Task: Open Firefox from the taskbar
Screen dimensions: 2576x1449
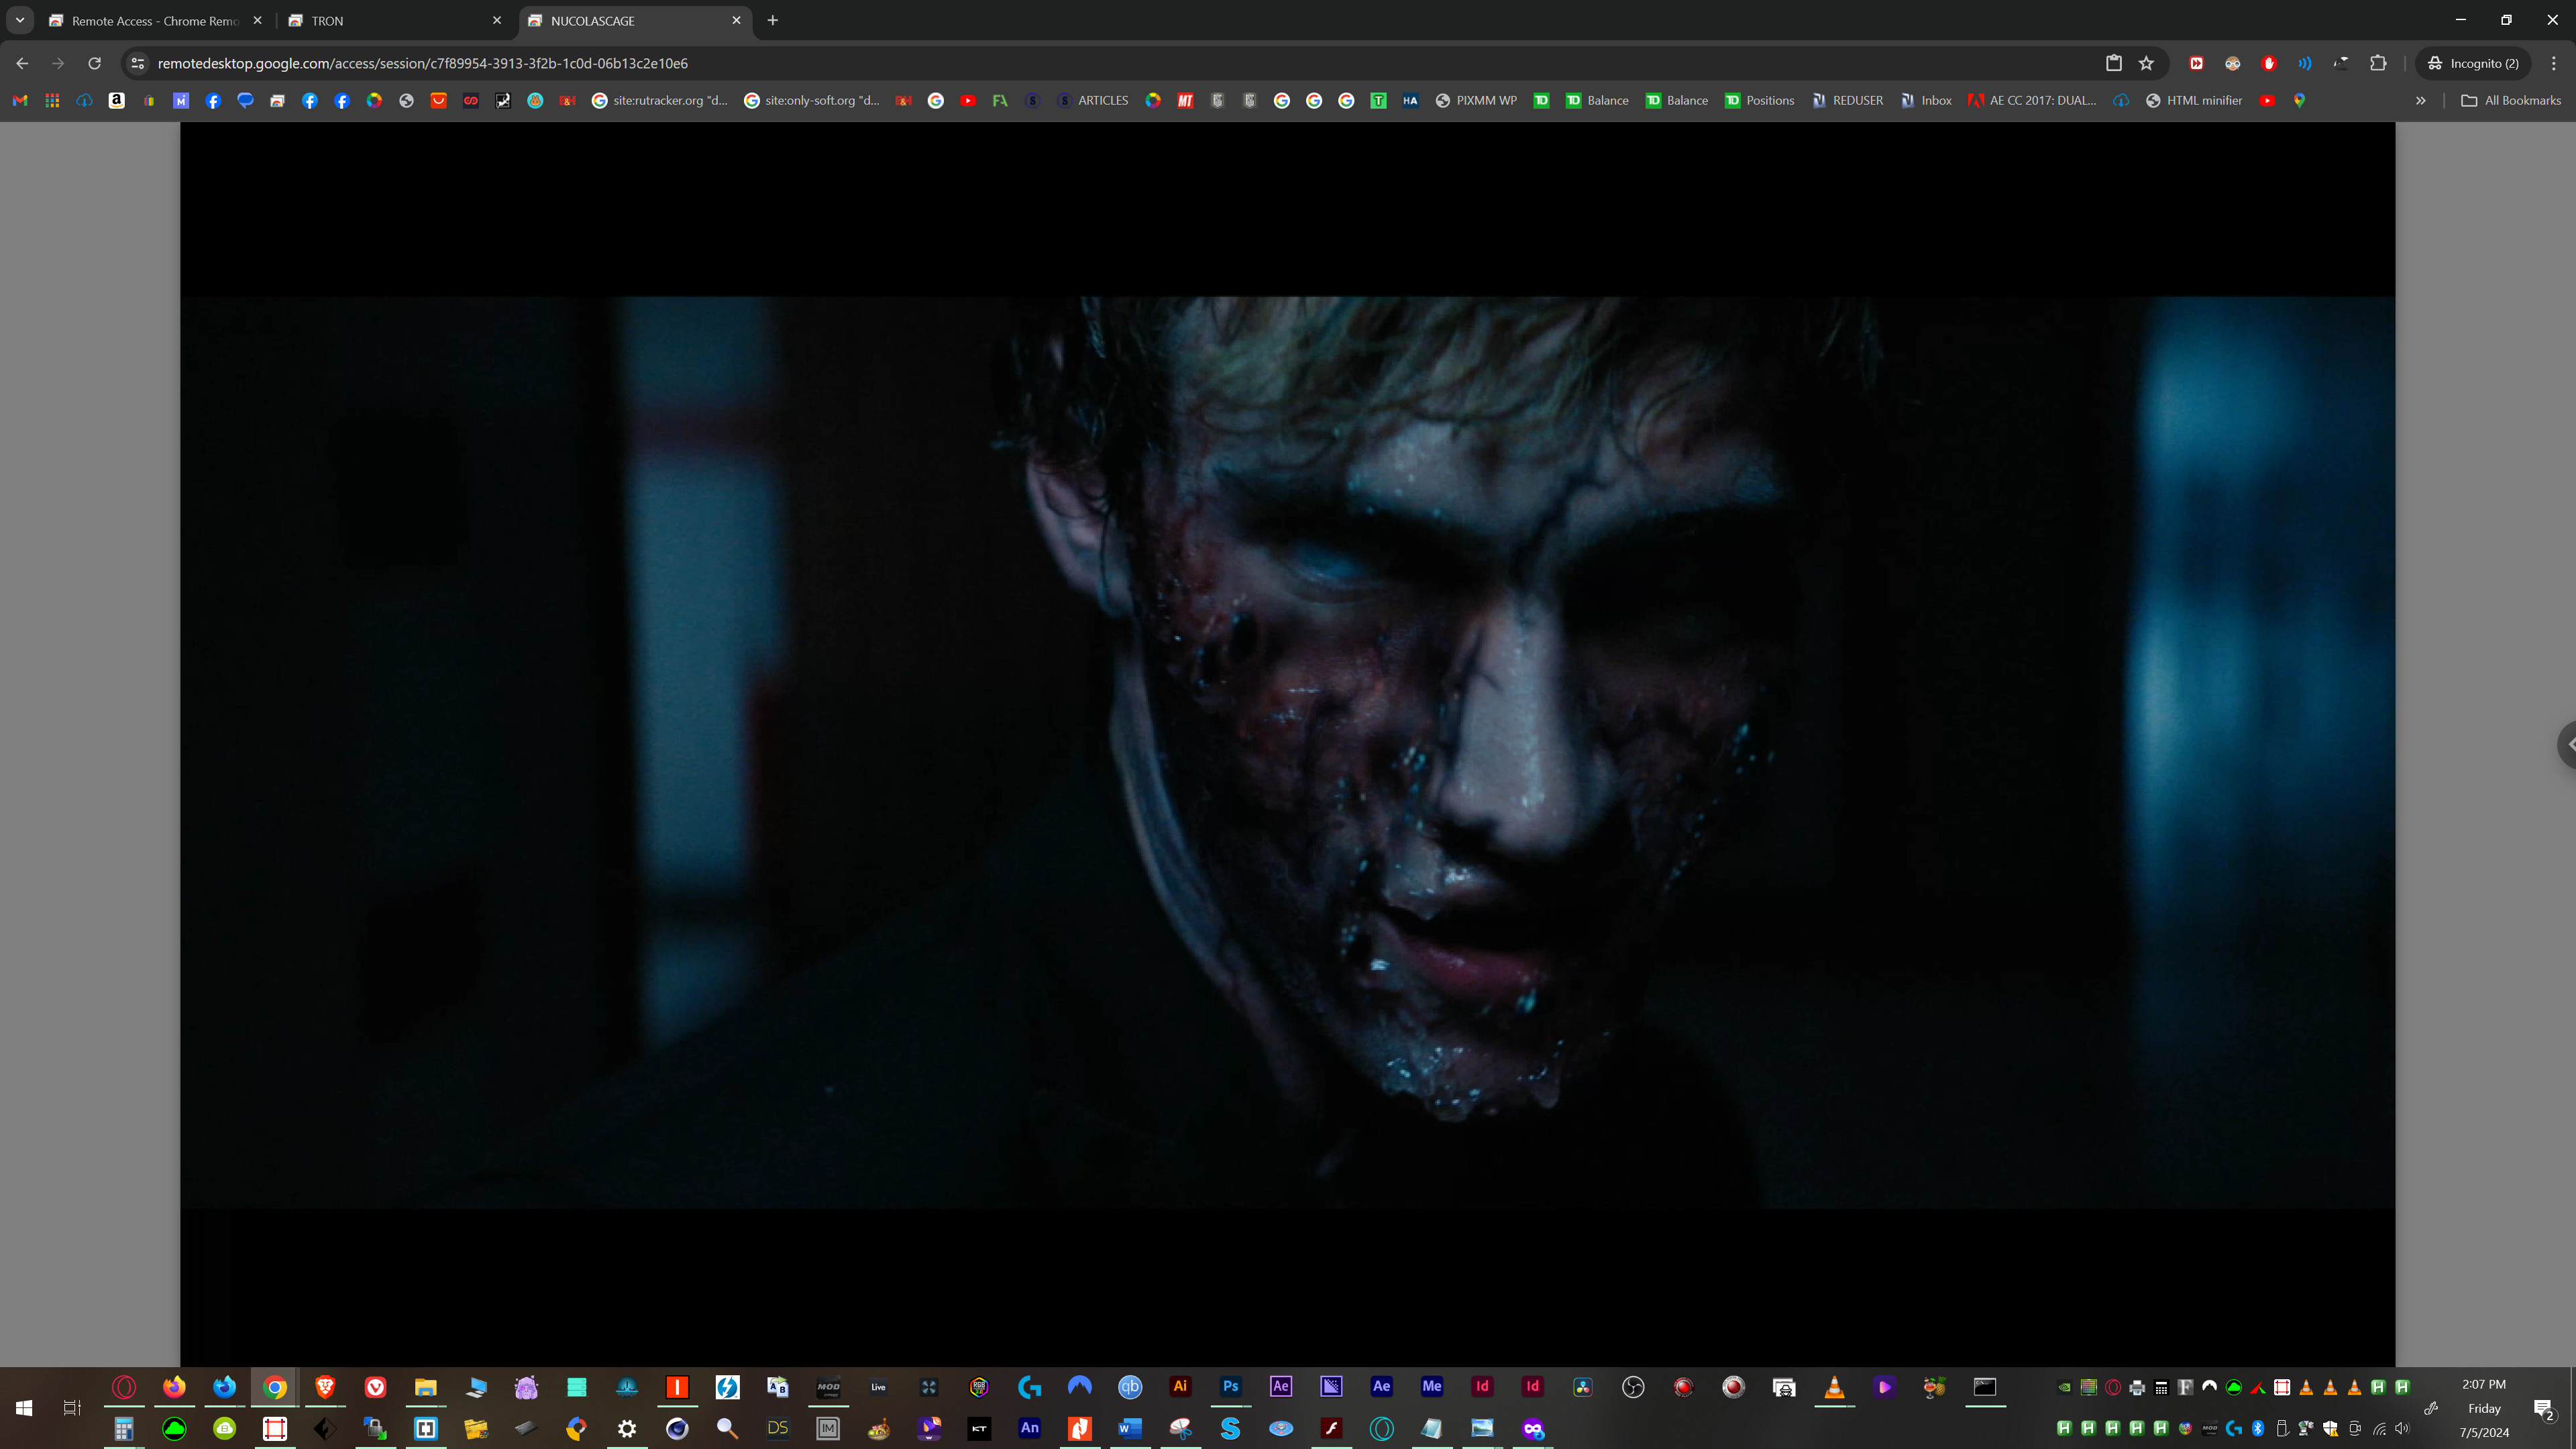Action: pyautogui.click(x=174, y=1386)
